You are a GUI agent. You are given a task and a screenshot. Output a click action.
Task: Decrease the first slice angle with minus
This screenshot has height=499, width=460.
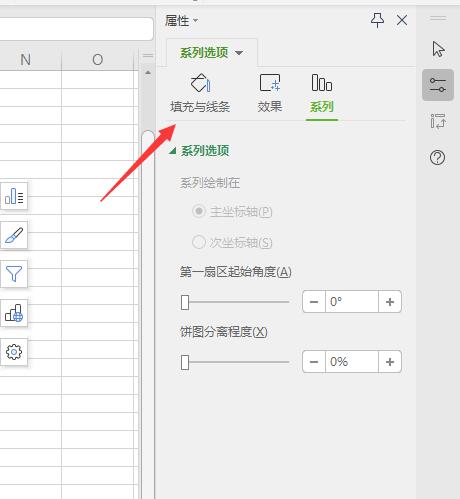tap(314, 302)
